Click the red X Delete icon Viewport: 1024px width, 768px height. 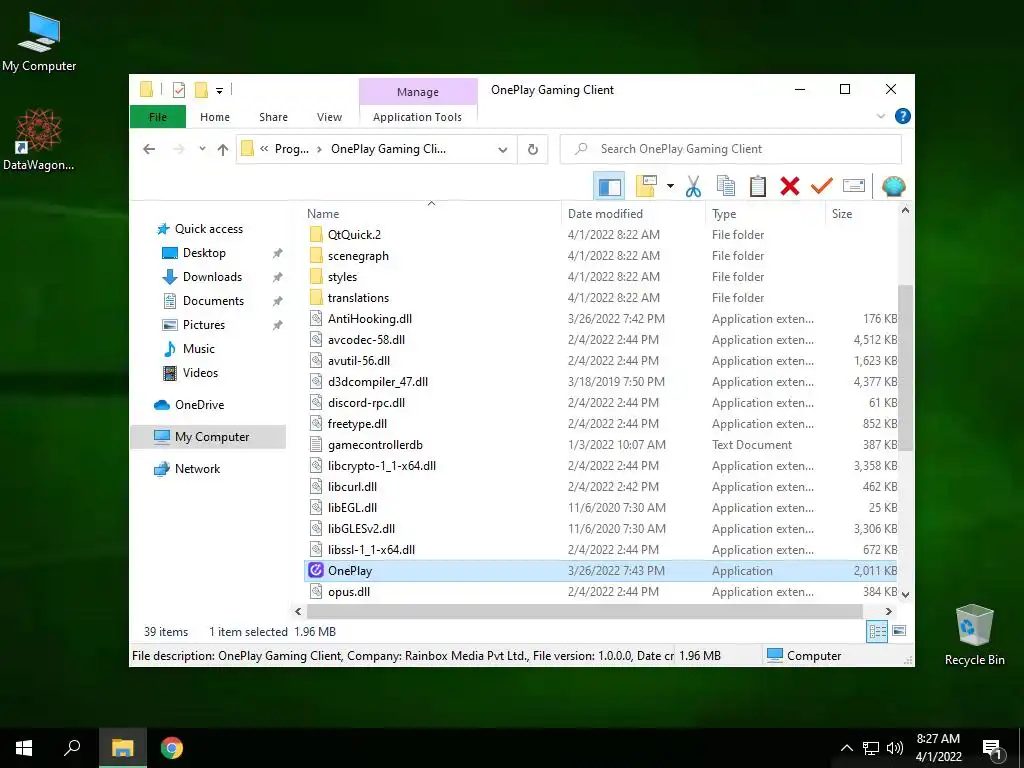pyautogui.click(x=790, y=187)
